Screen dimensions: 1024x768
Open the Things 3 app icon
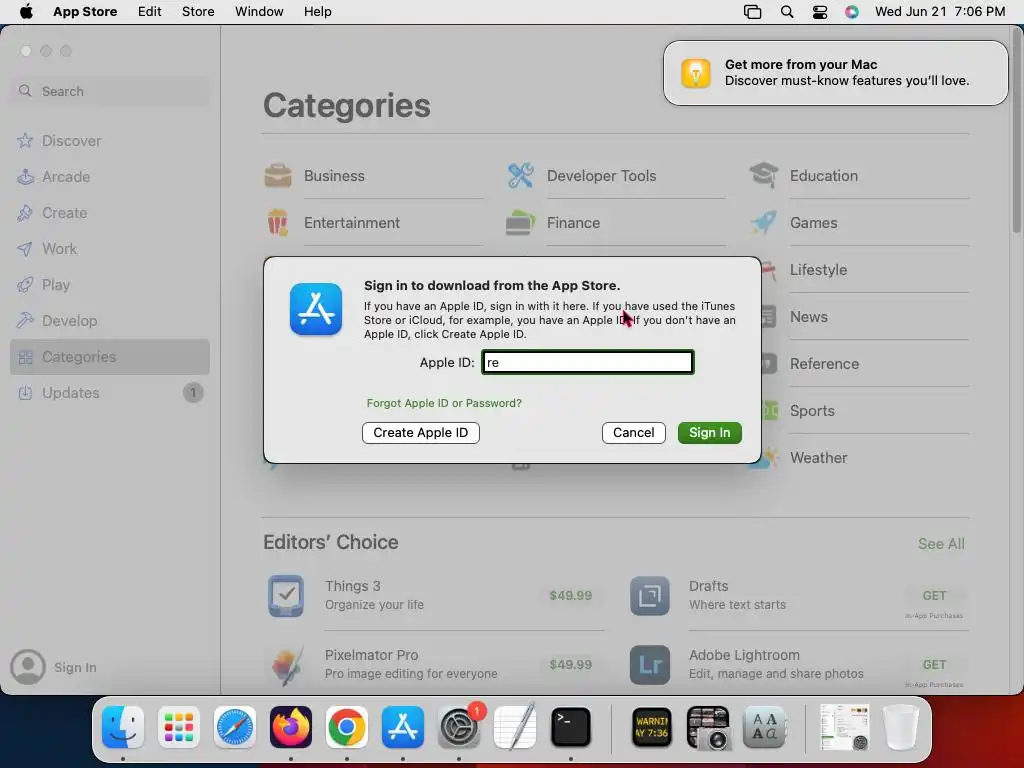point(286,596)
